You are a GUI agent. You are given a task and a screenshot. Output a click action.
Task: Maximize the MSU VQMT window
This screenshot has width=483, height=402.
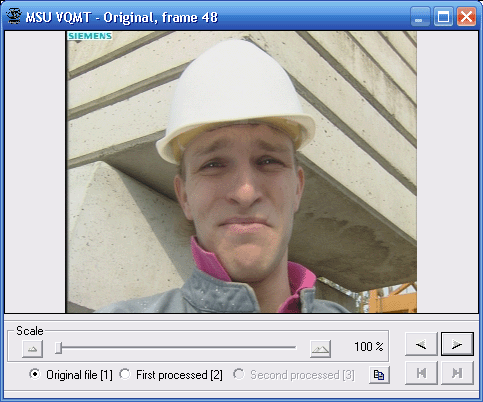pos(443,16)
